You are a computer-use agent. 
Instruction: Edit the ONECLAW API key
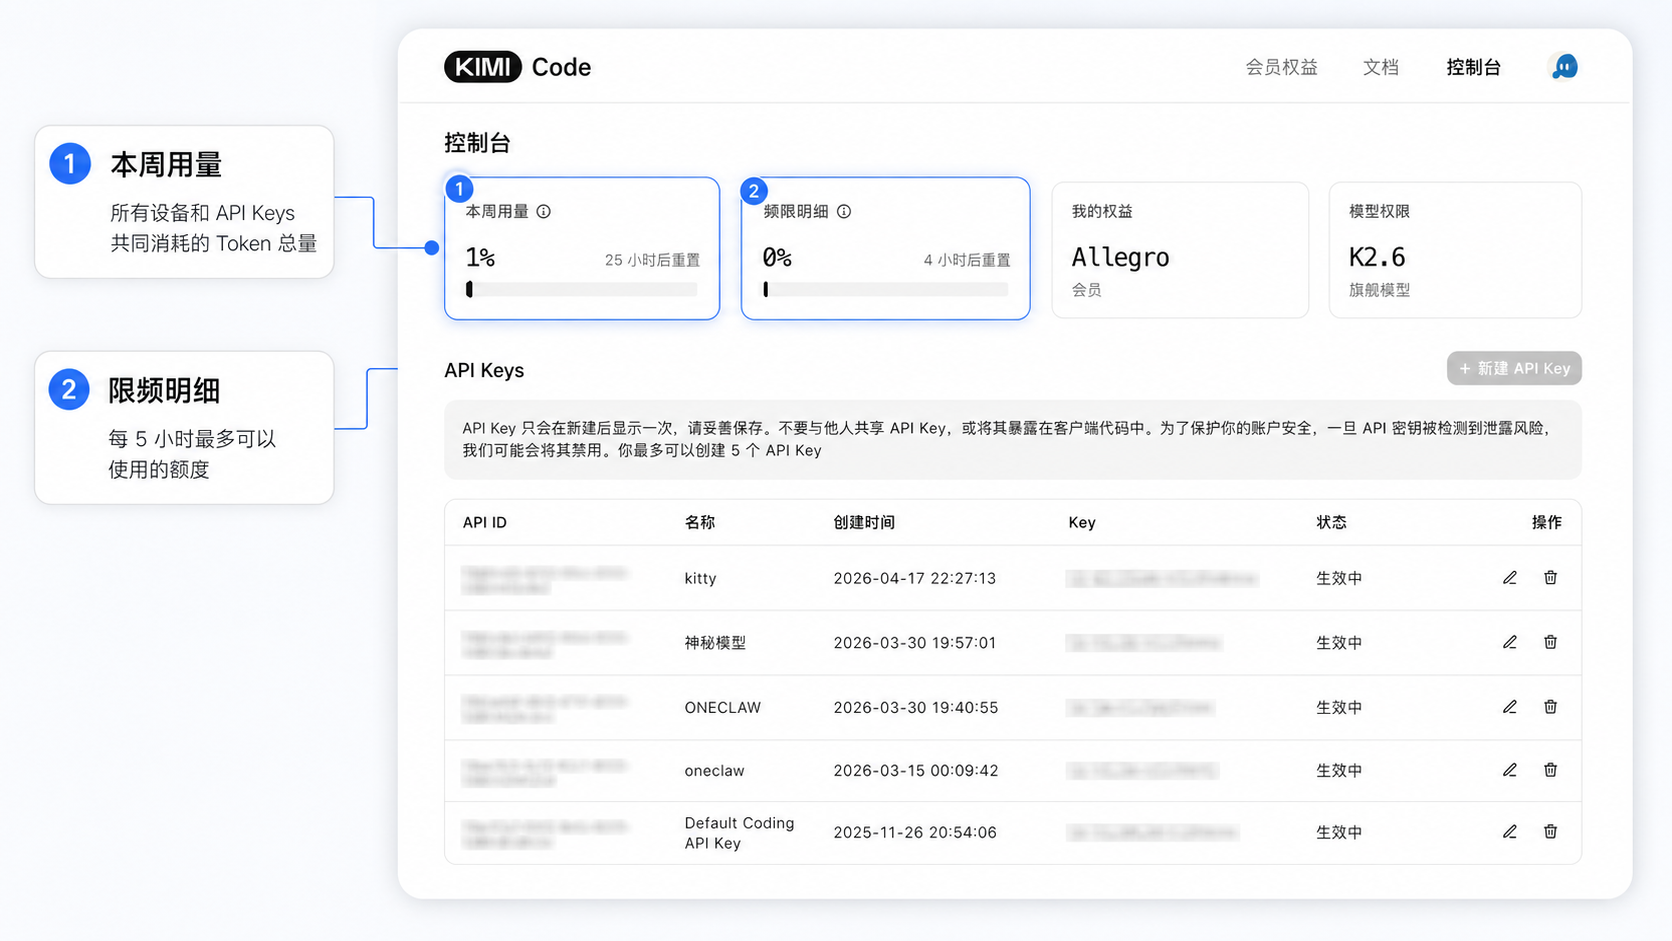pos(1510,707)
